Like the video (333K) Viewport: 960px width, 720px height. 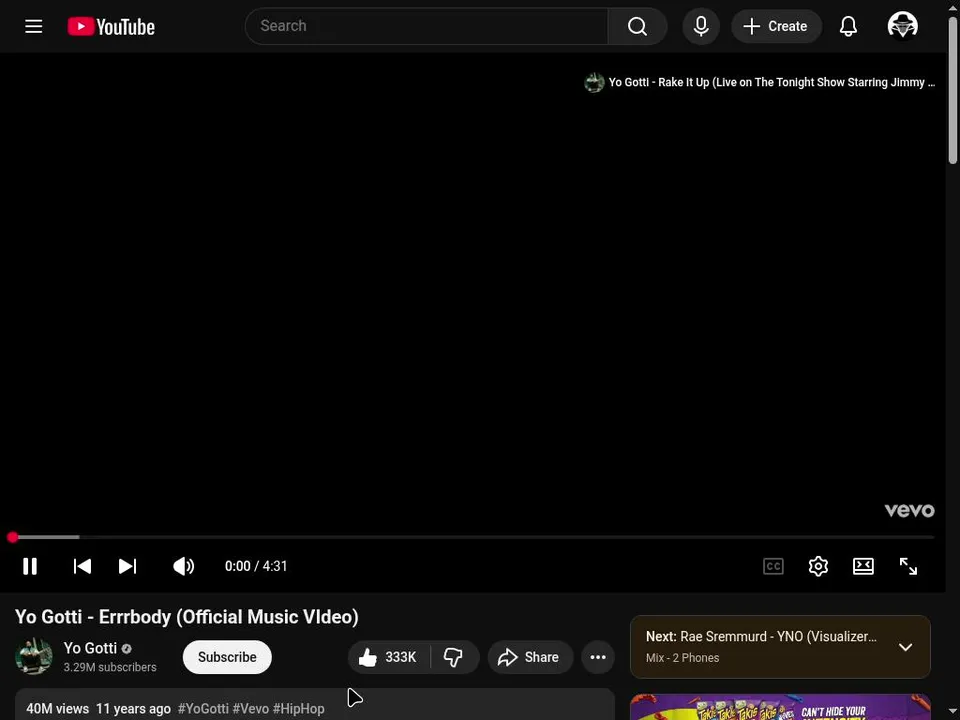(x=388, y=657)
